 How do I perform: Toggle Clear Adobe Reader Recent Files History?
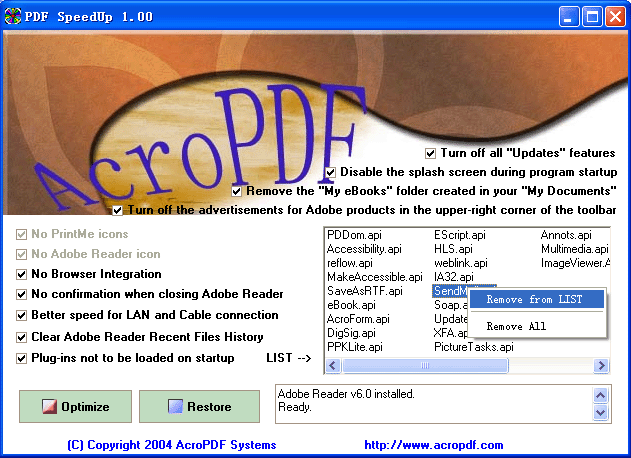21,337
